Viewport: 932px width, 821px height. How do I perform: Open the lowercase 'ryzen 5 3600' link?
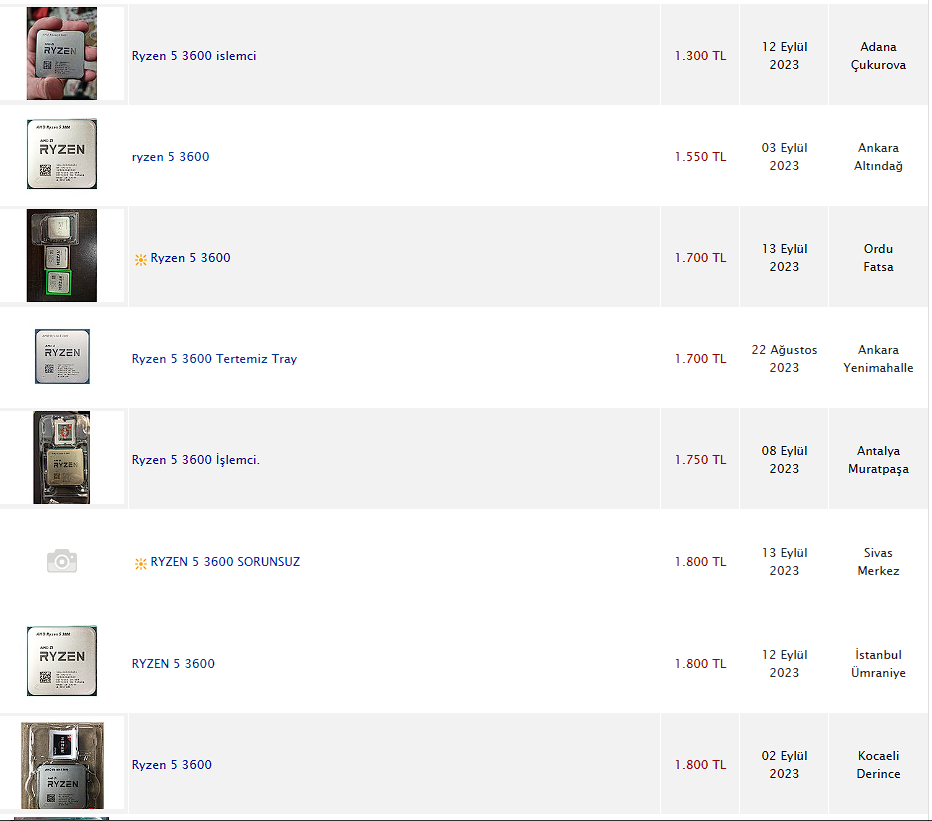tap(171, 157)
